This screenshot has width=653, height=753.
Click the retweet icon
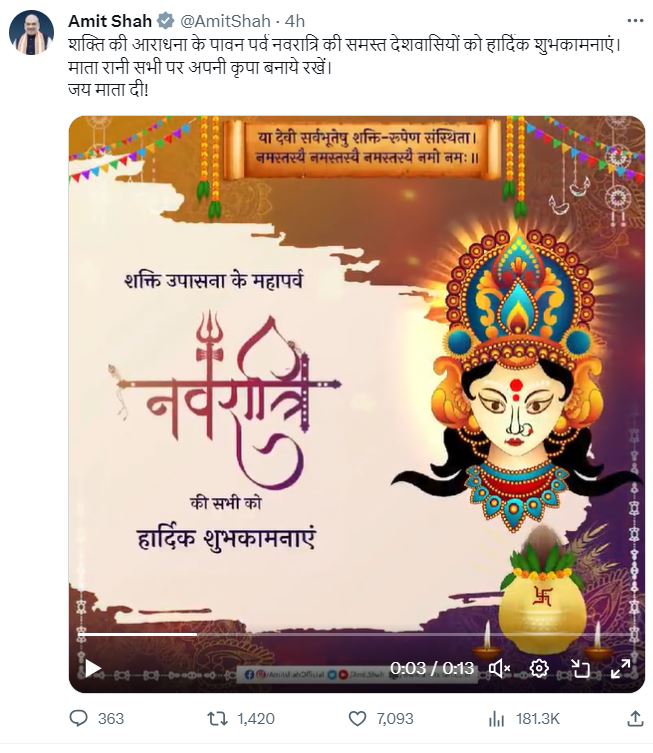[x=217, y=718]
